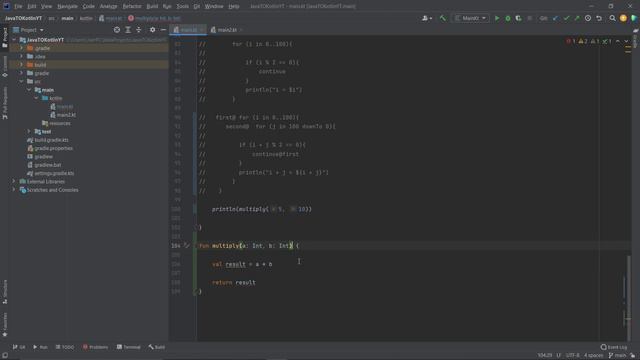Open the TODO tool window
640x360 pixels.
(64, 347)
